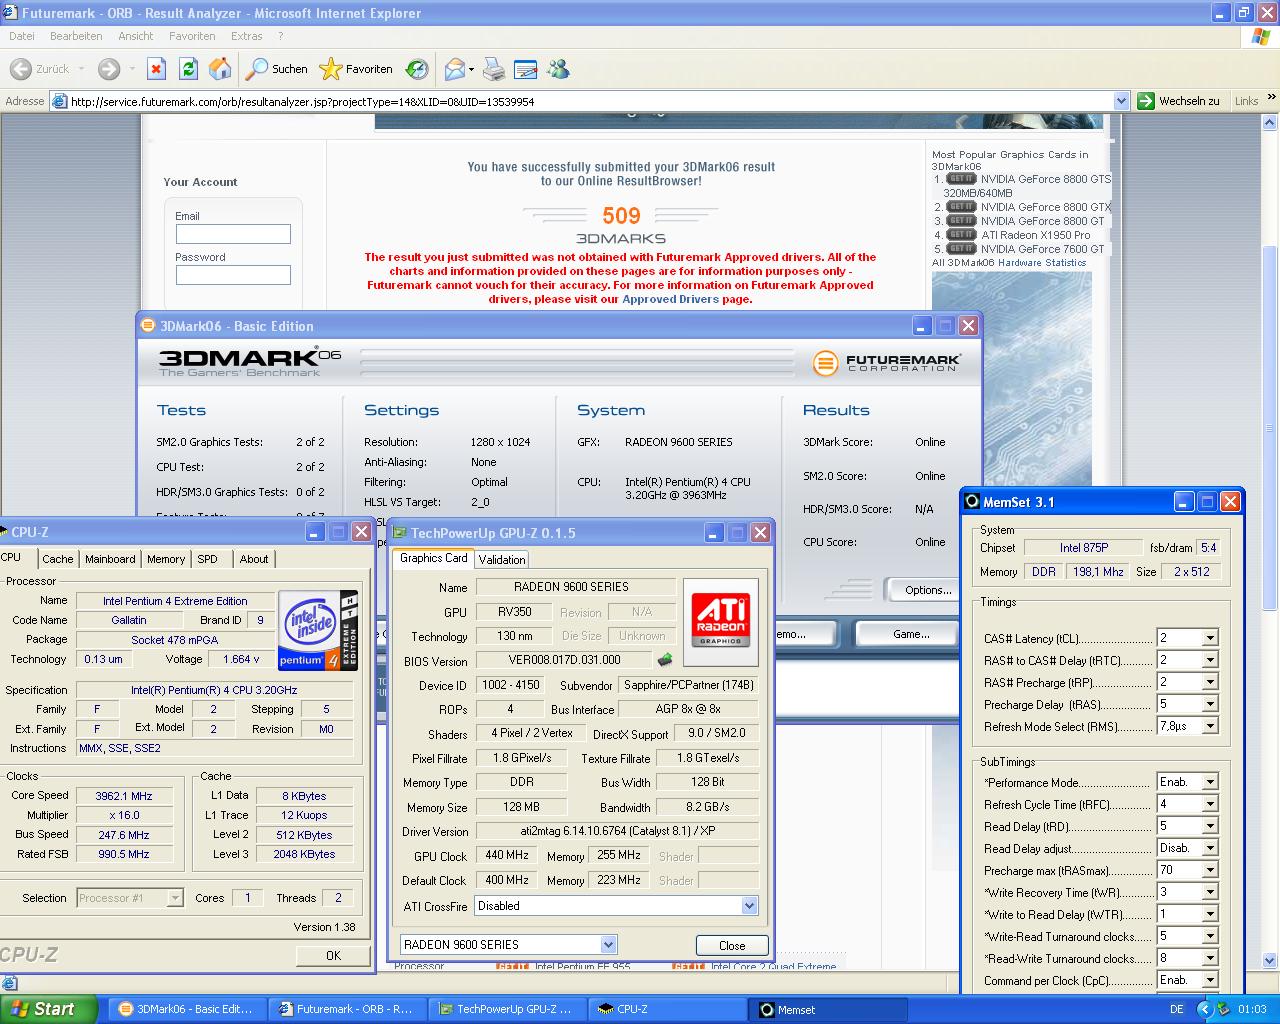
Task: Click the green Wechseln zu go icon
Action: (x=1146, y=101)
